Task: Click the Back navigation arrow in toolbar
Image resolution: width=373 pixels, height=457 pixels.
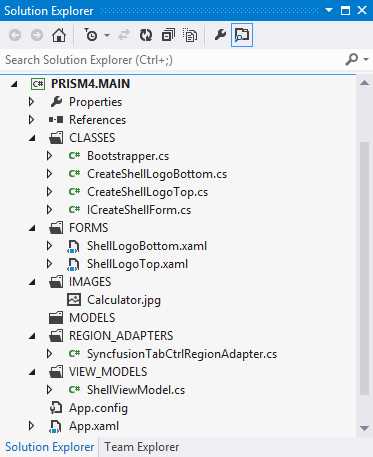Action: coord(15,35)
